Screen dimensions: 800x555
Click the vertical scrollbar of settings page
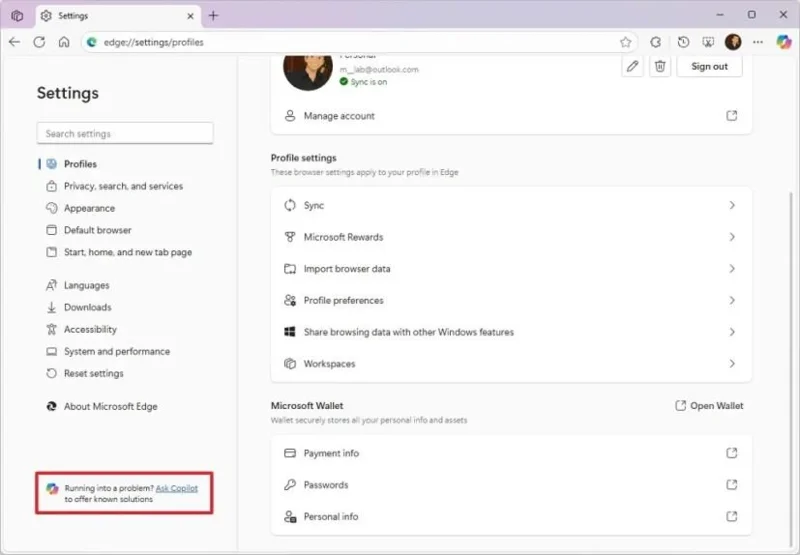point(791,367)
